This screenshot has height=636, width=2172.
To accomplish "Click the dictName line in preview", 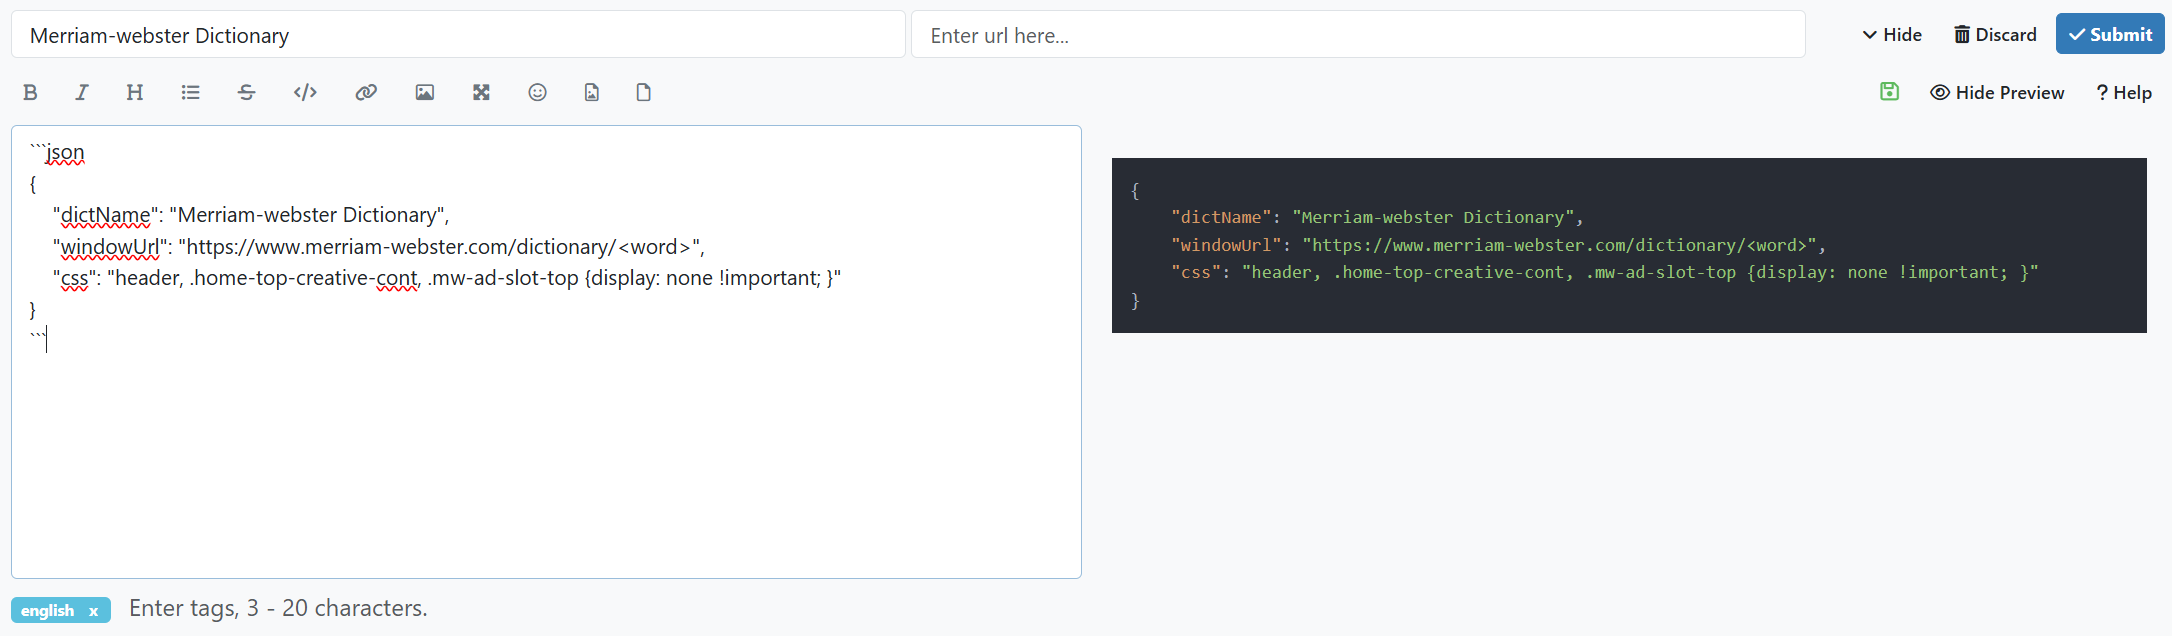I will (1377, 217).
